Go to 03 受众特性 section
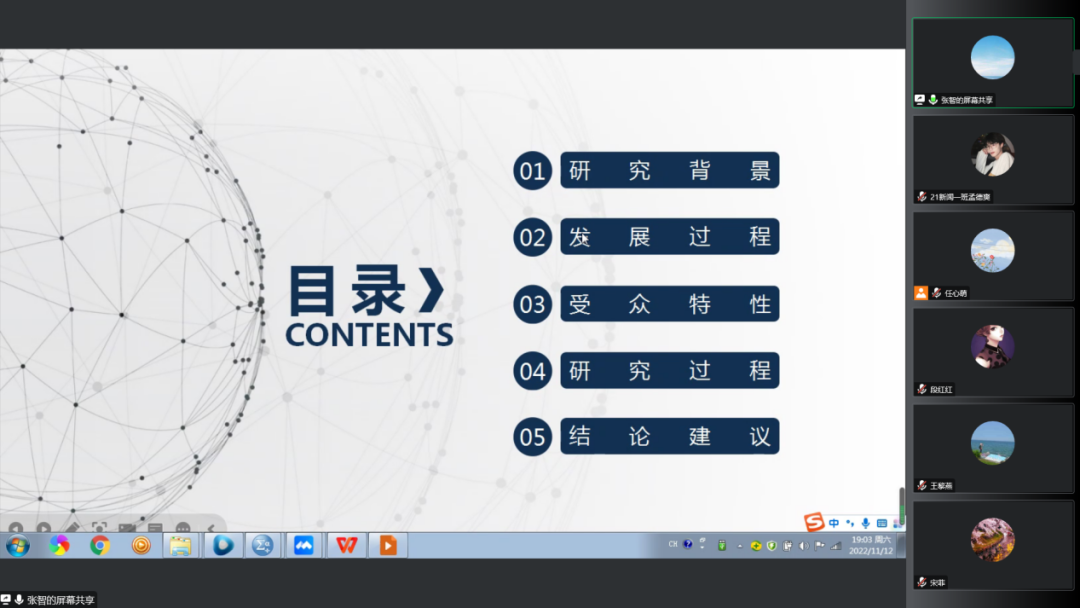The image size is (1080, 608). [669, 304]
